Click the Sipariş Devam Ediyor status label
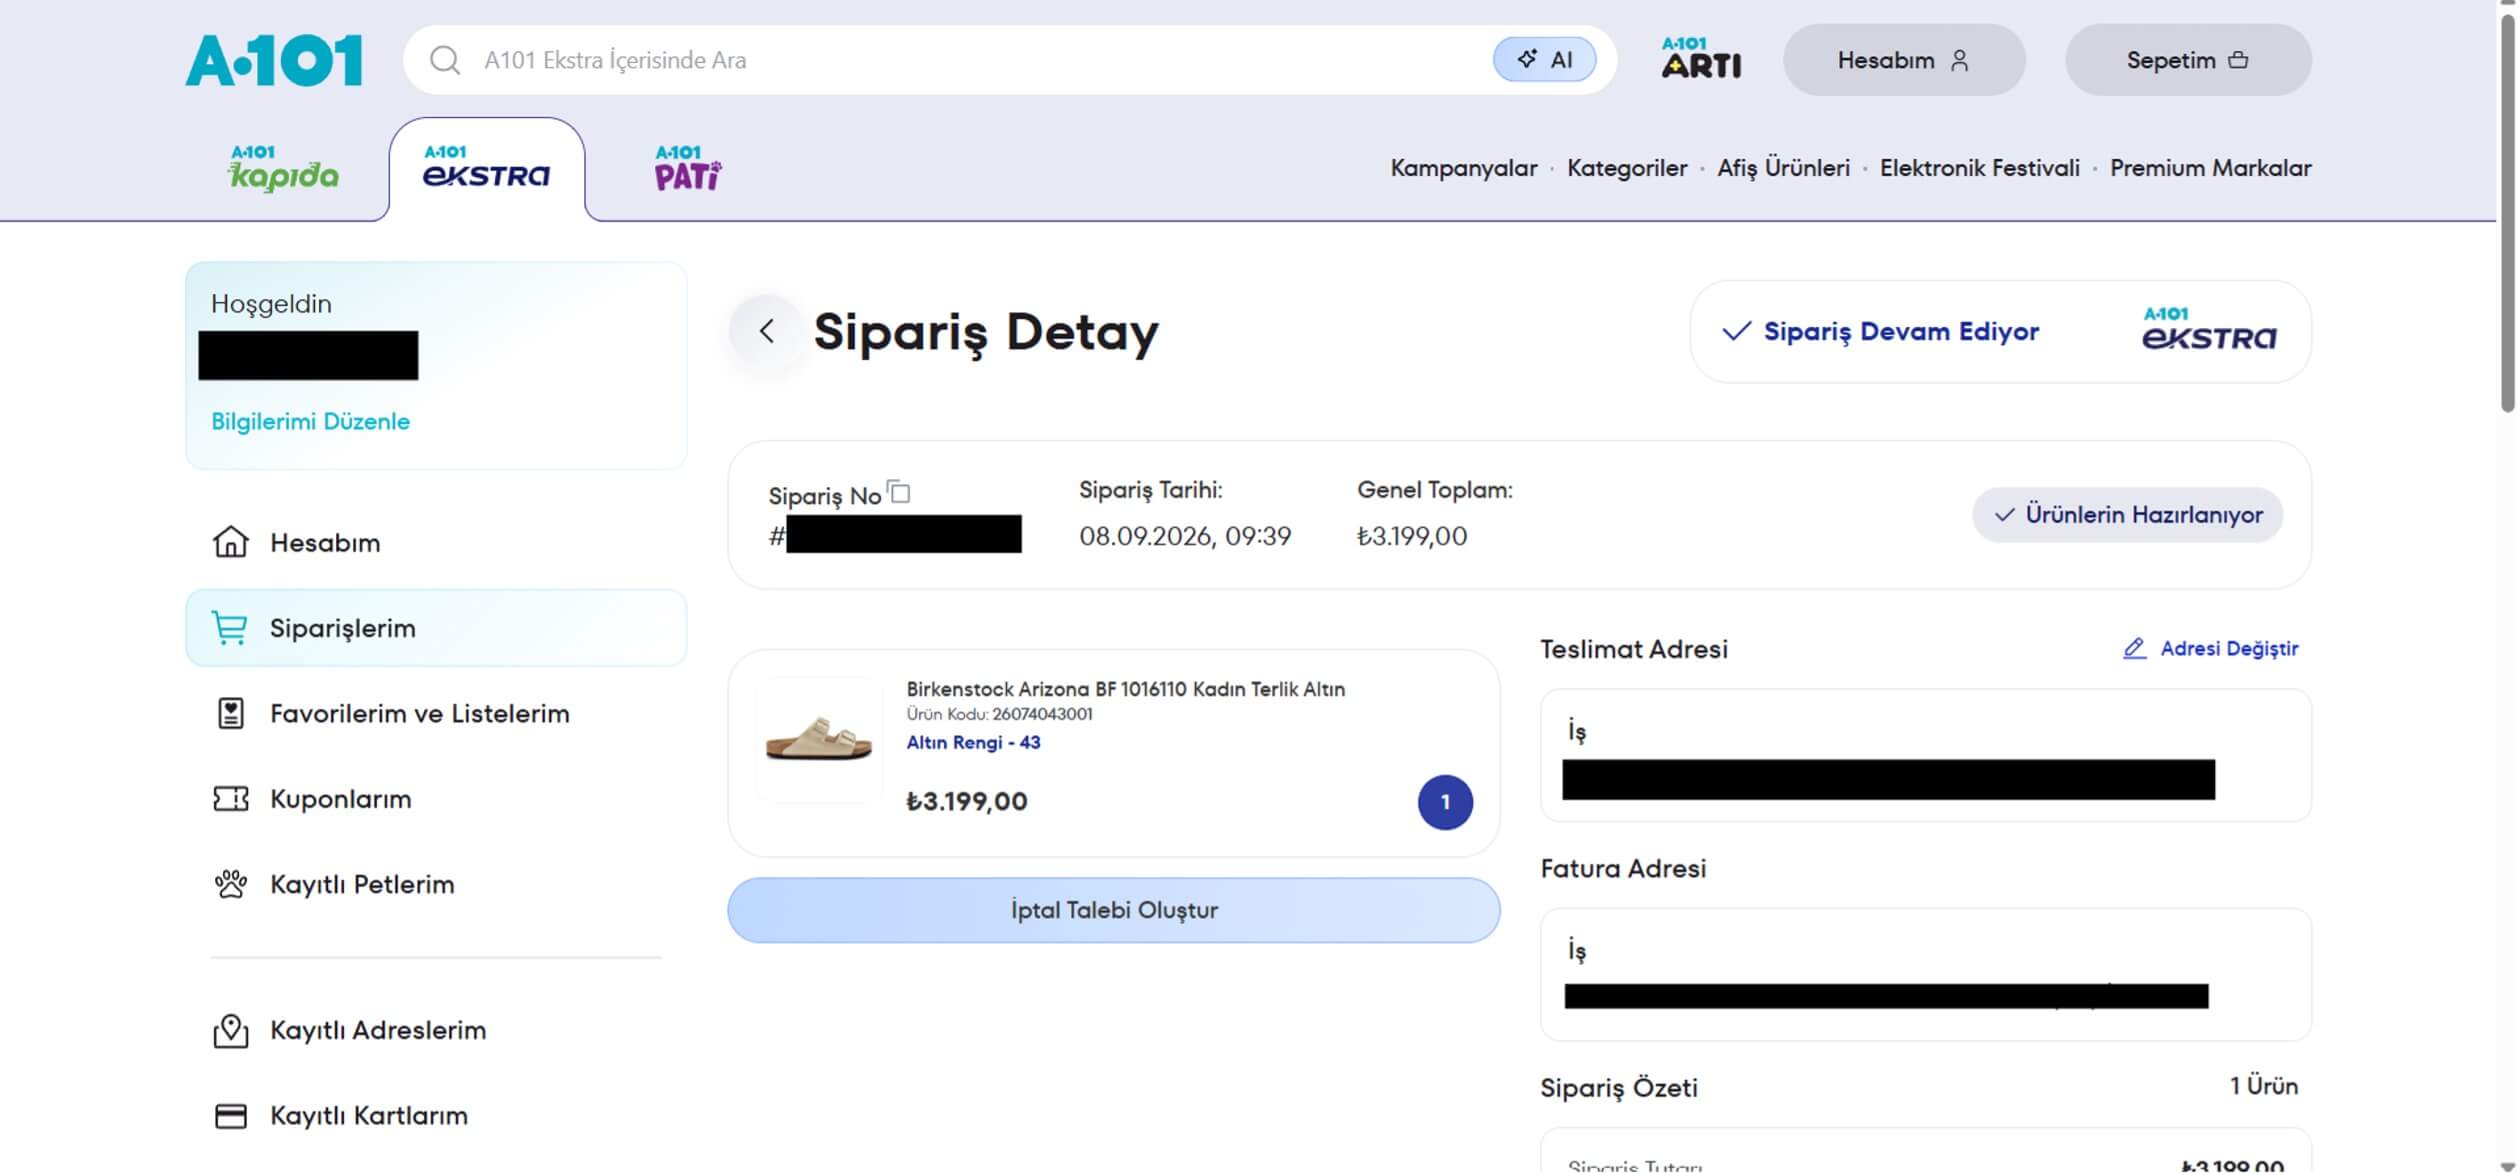 [1900, 331]
